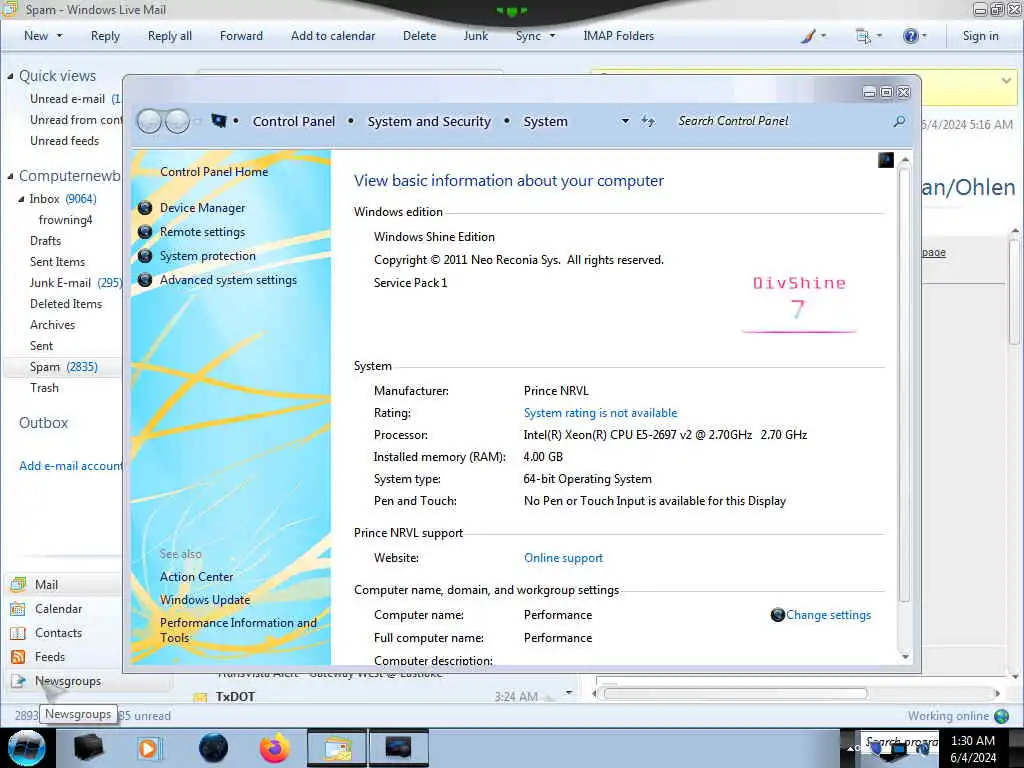
Task: Collapse the Computernewb account tree
Action: click(10, 176)
